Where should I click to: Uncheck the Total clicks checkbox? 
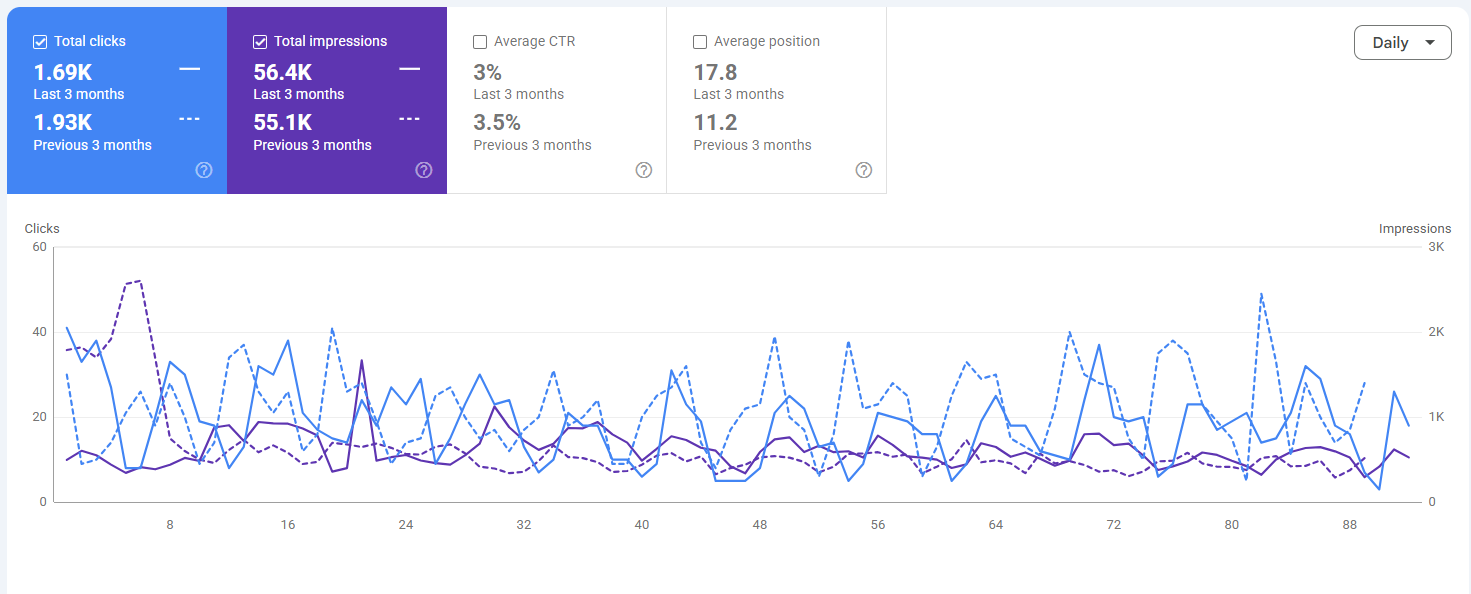pos(40,42)
